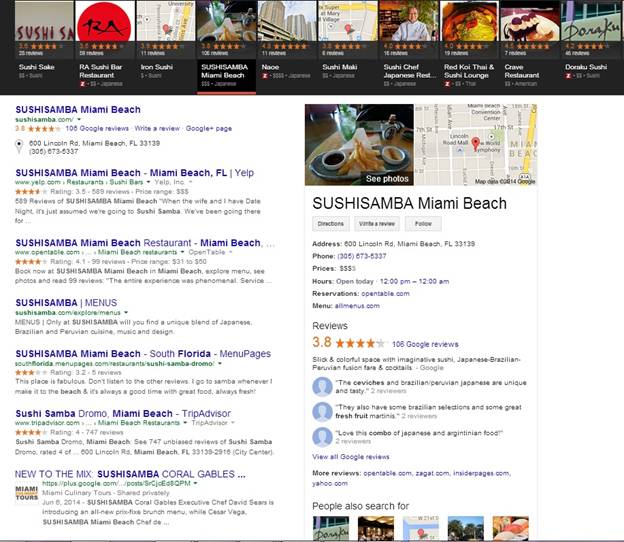This screenshot has height=542, width=624.
Task: Click View all Google reviews
Action: tap(351, 456)
